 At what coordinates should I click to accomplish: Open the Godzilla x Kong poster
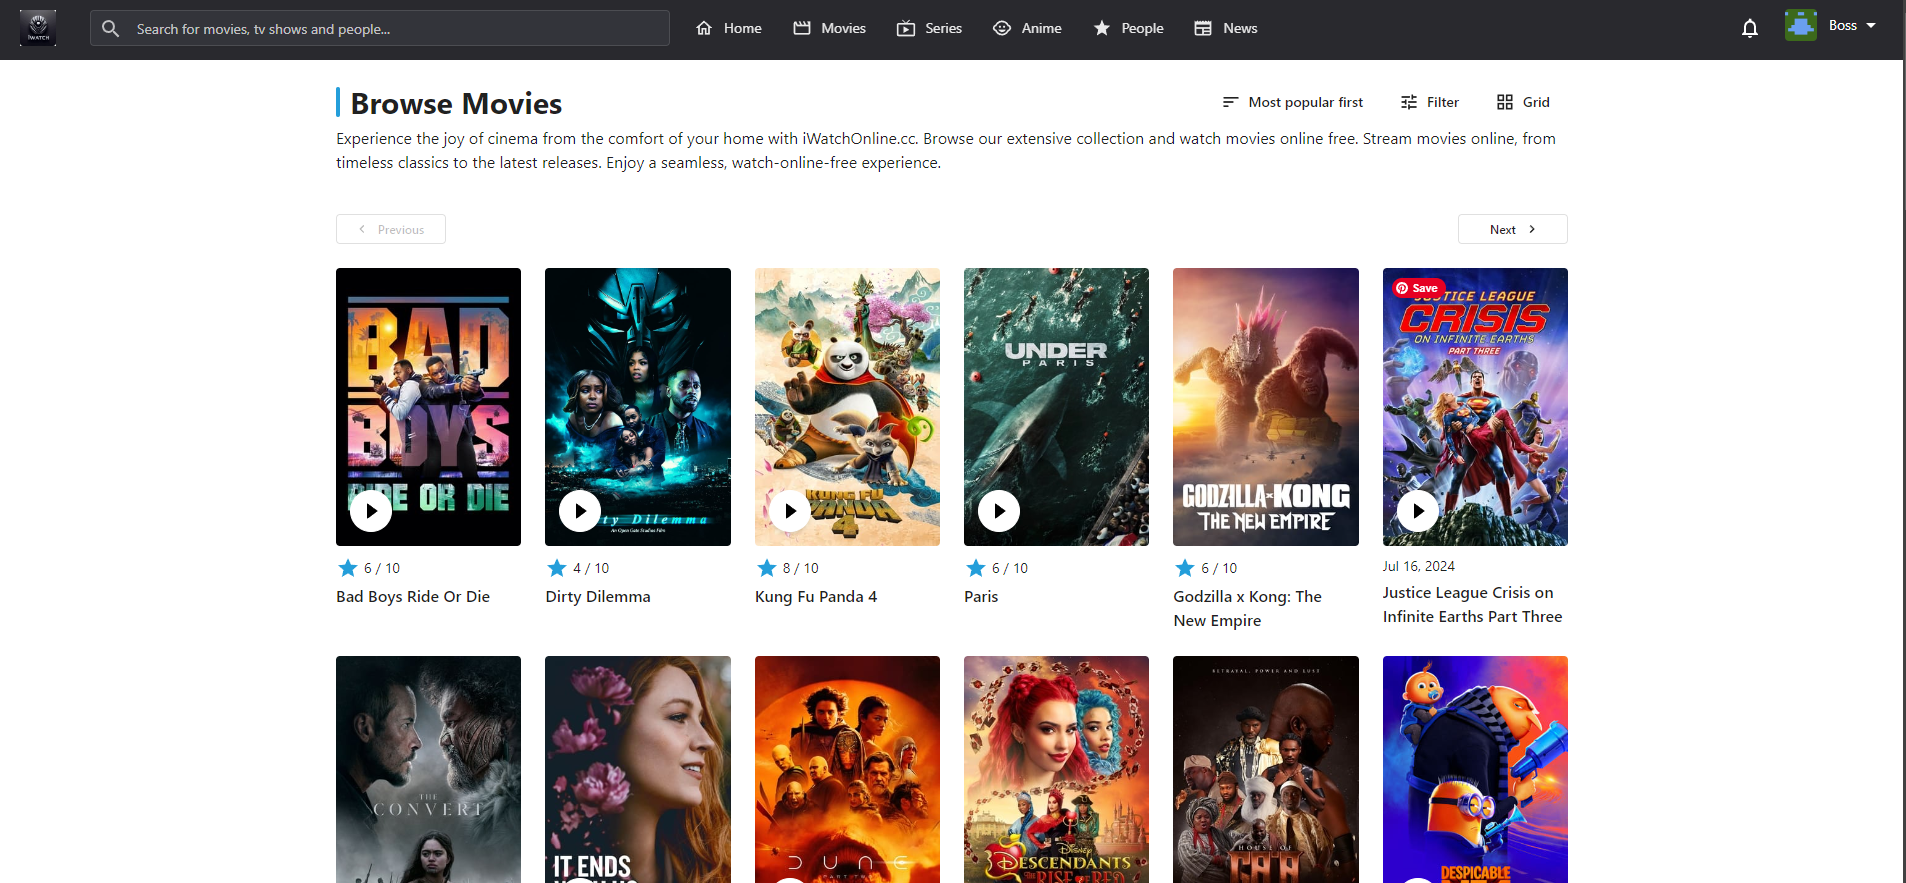(1266, 407)
